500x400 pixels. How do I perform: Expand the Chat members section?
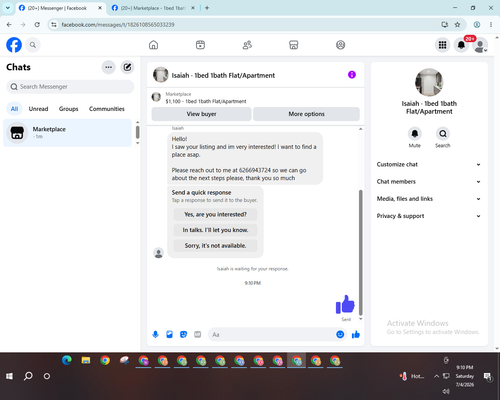coord(429,182)
